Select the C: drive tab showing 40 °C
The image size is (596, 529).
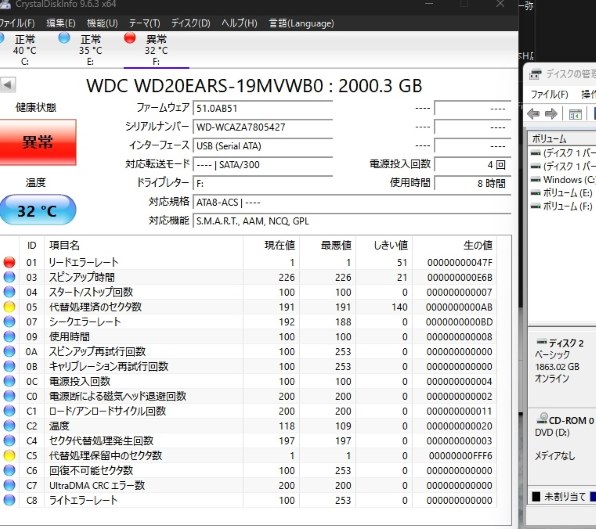[x=25, y=50]
